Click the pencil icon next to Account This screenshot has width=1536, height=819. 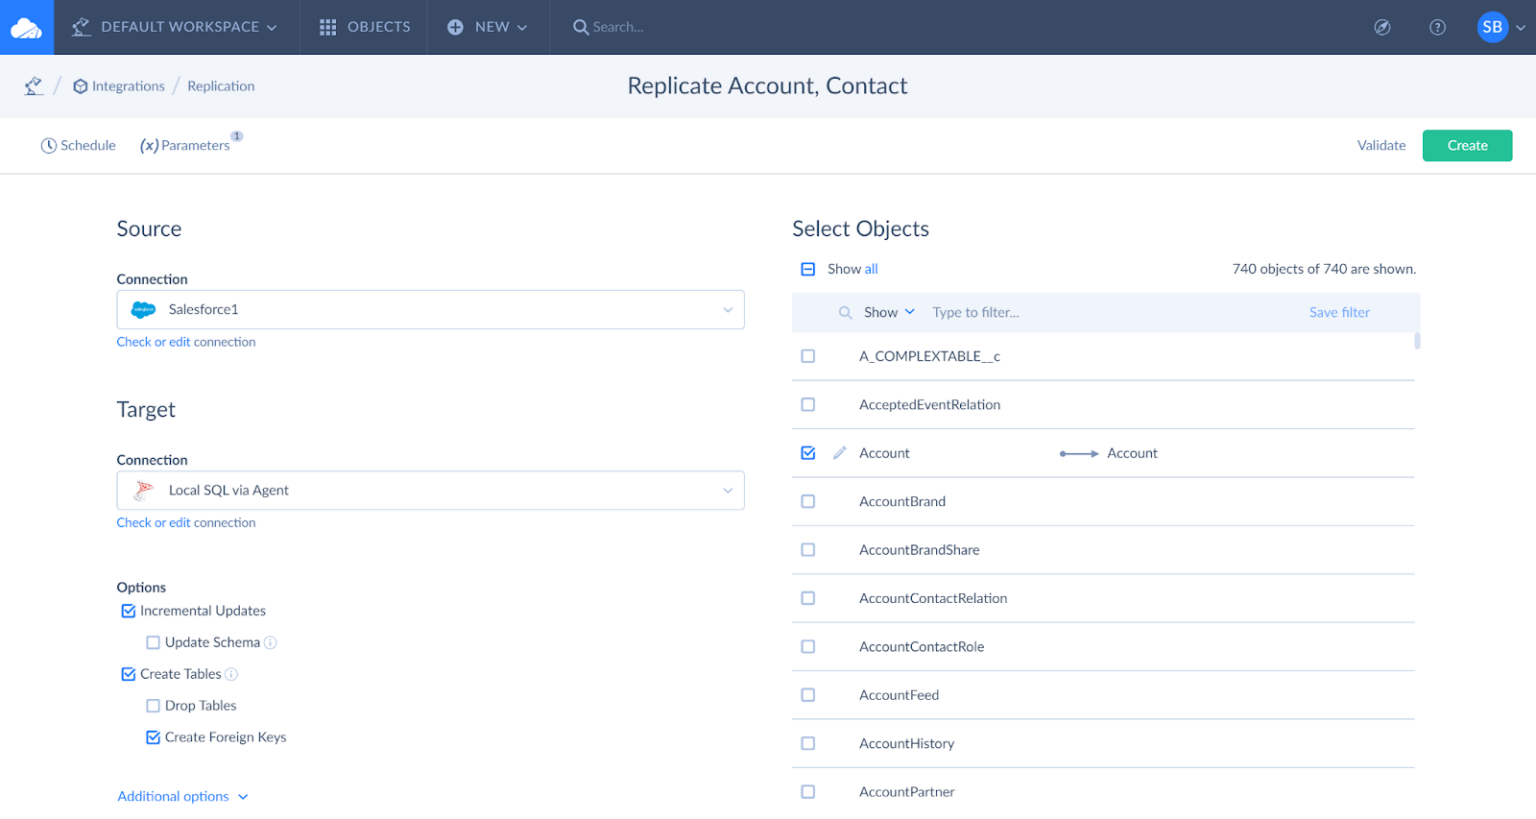tap(839, 452)
